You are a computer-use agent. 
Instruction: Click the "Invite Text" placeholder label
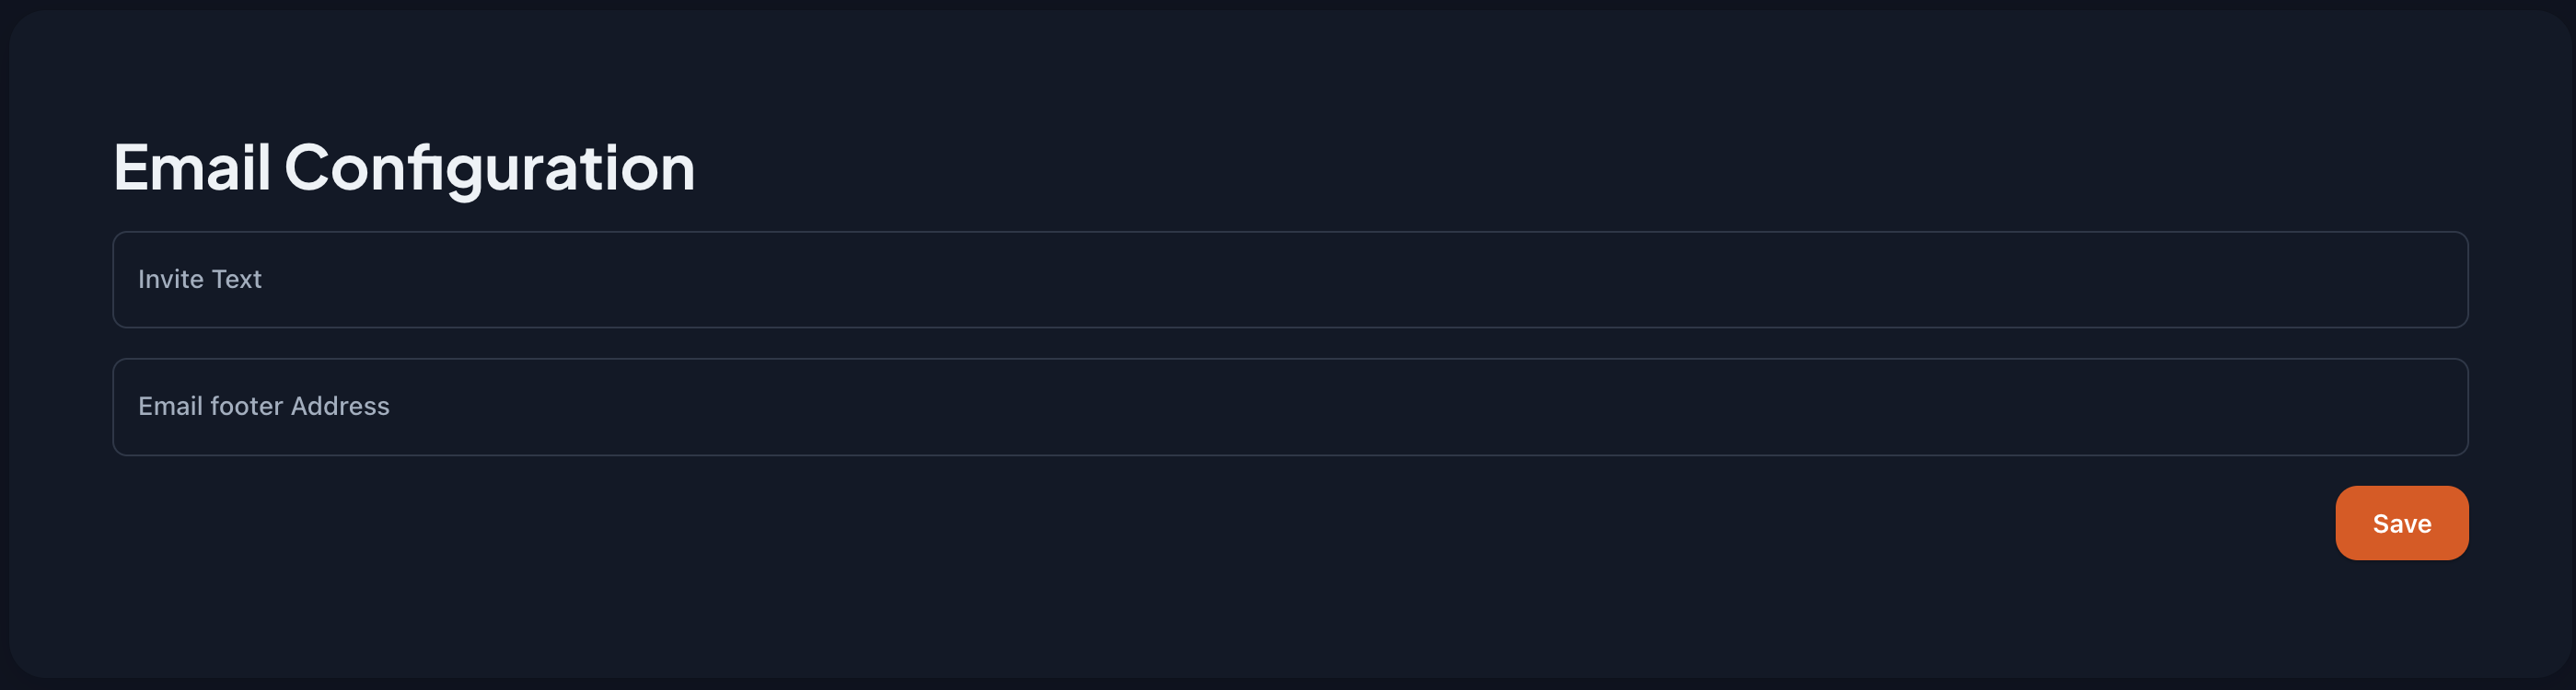[200, 280]
